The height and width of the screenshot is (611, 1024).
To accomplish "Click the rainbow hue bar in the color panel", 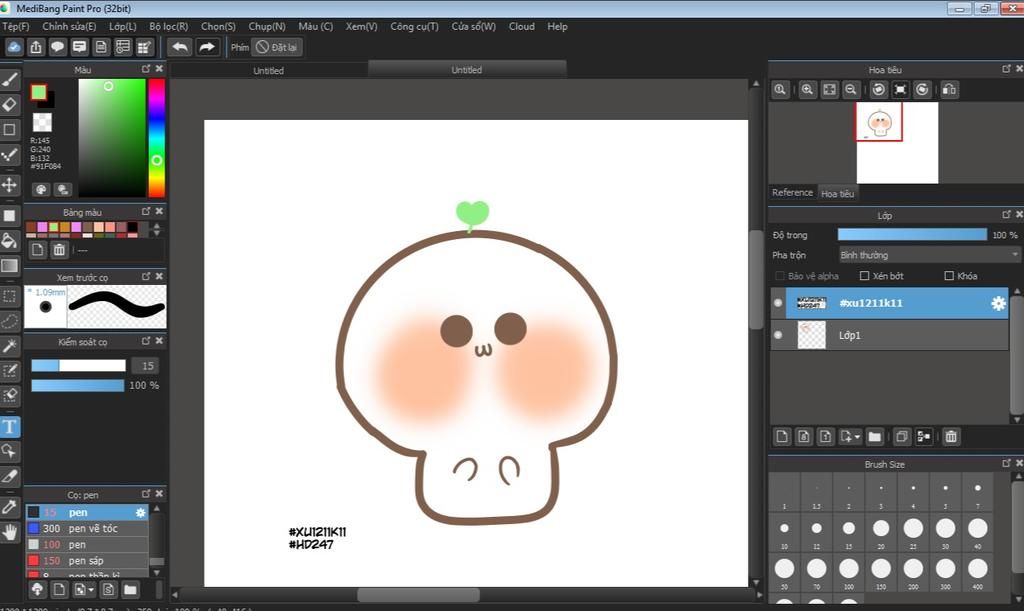I will [x=157, y=138].
